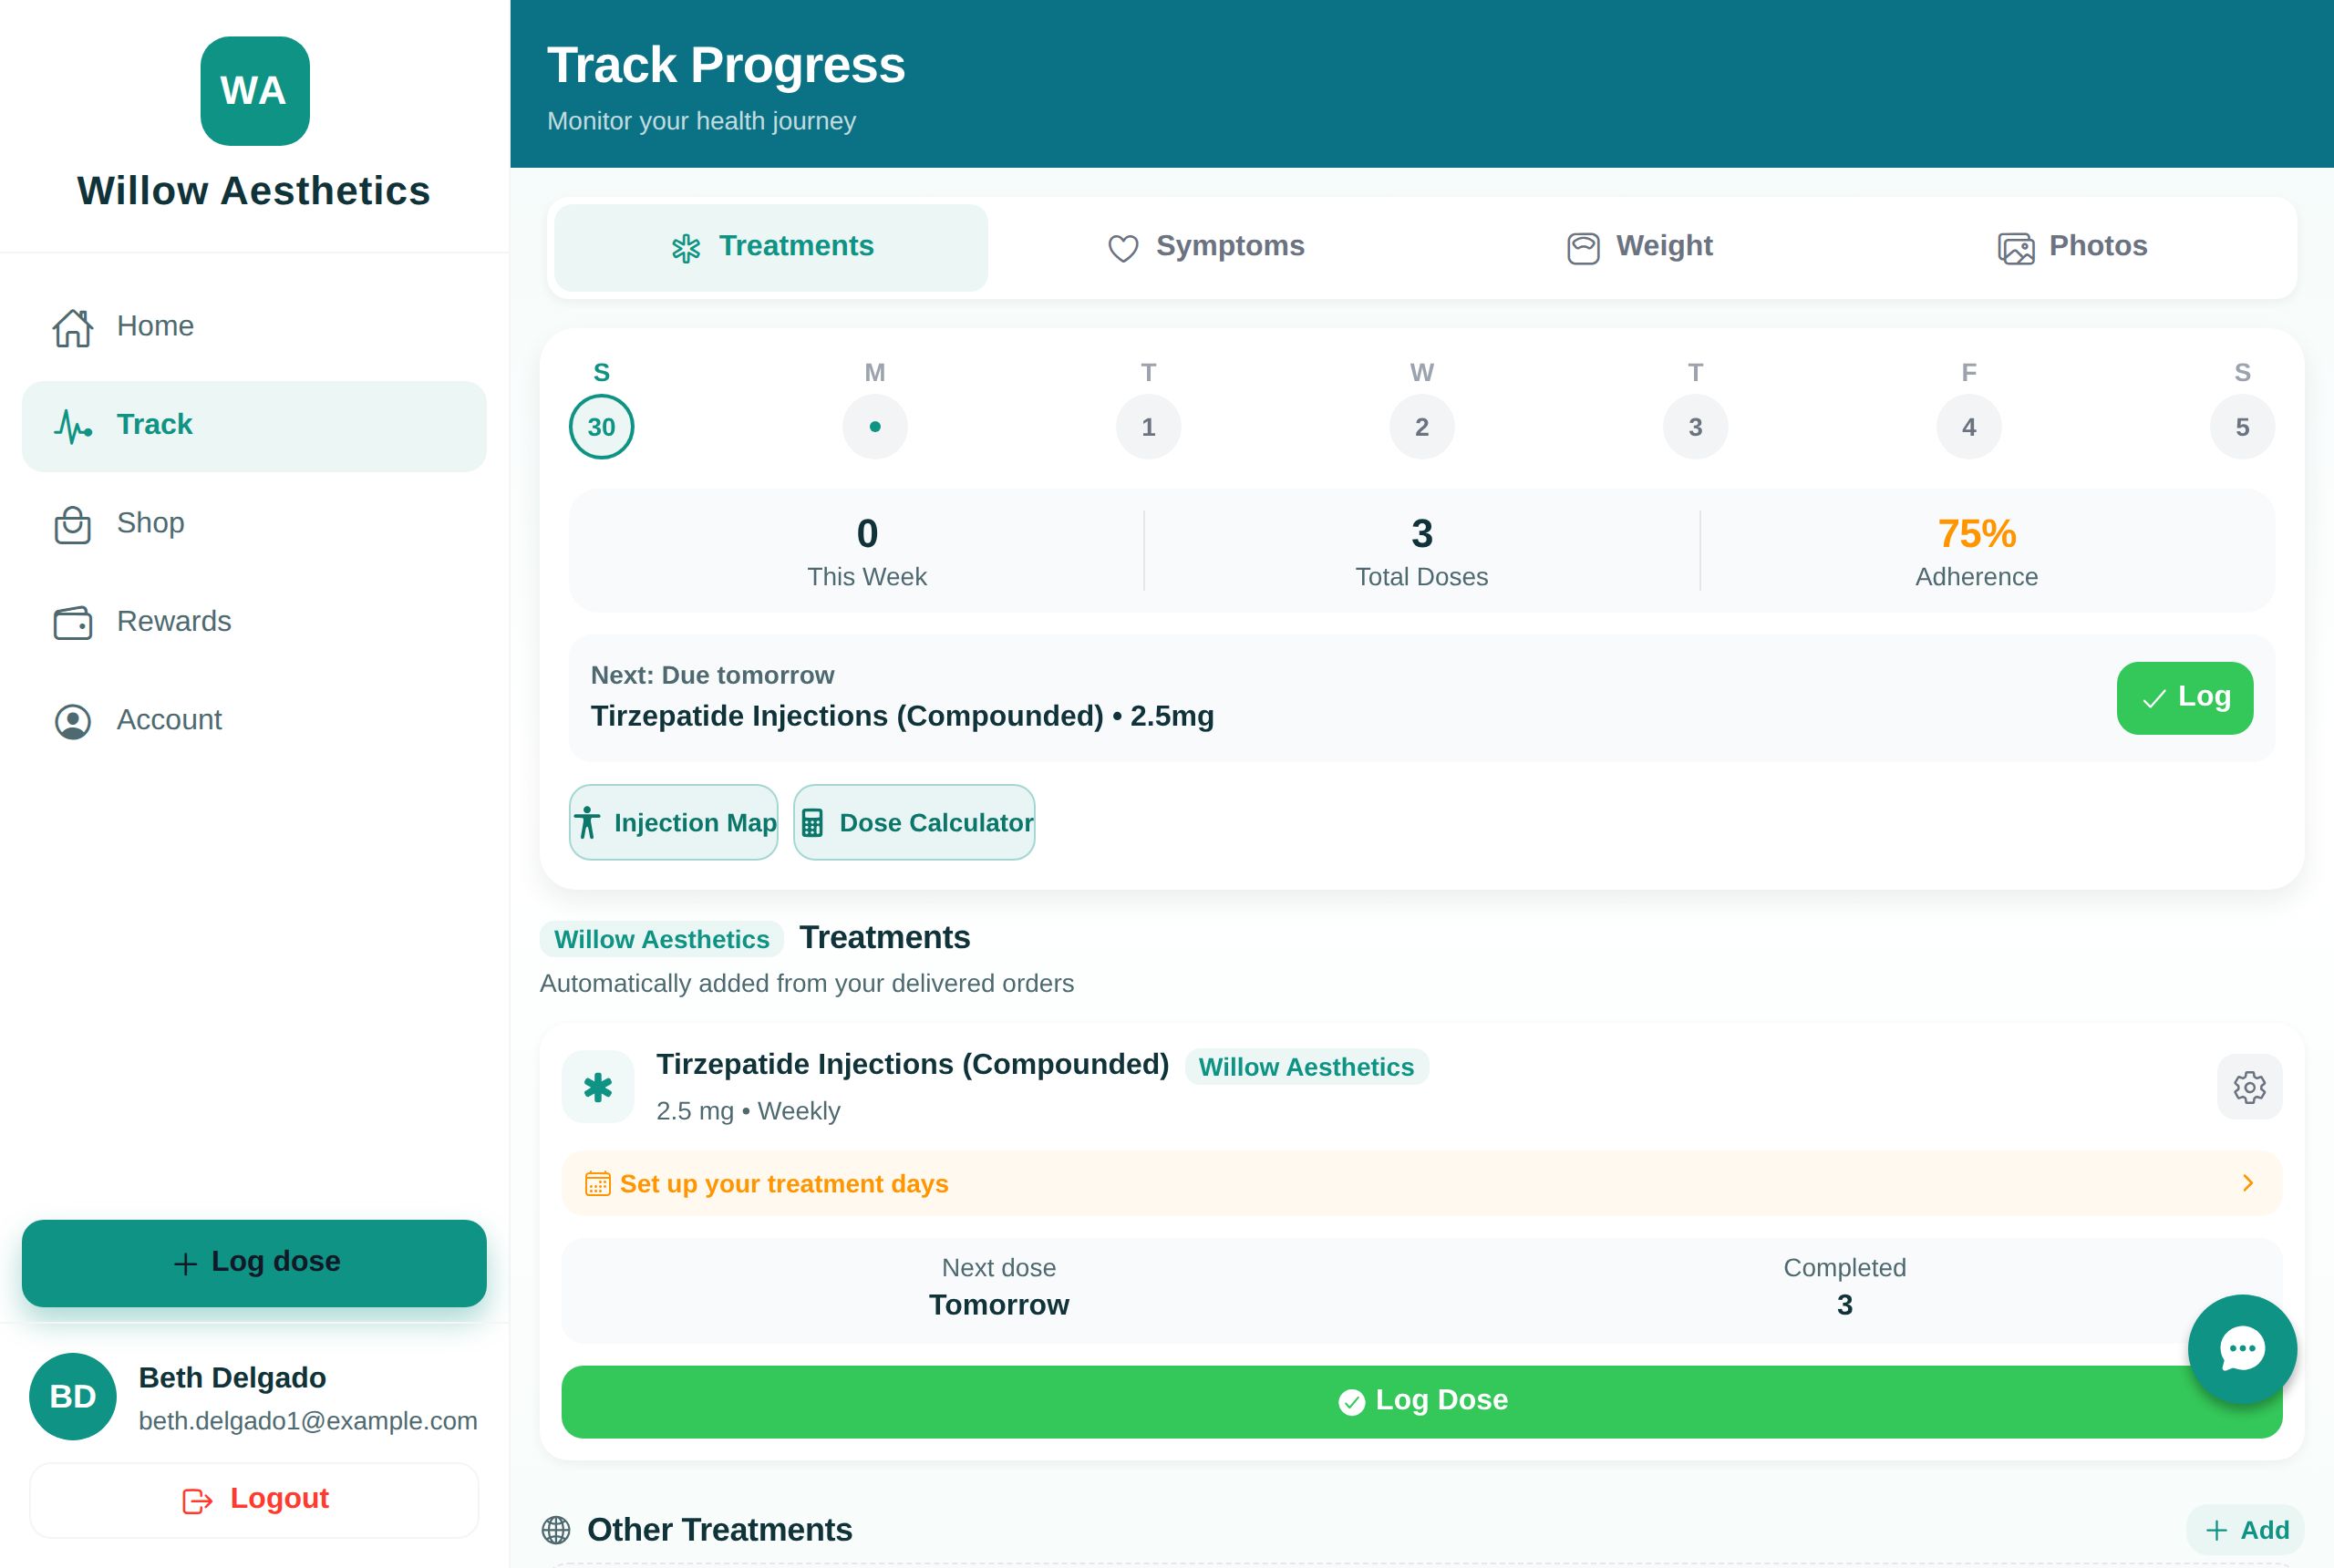Viewport: 2334px width, 1568px height.
Task: Select the Track nav item
Action: tap(254, 425)
